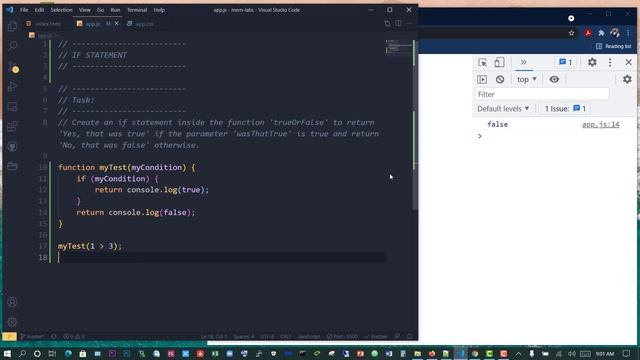Viewport: 640px width, 360px height.
Task: Open DevTools customize kebab menu
Action: tap(610, 62)
